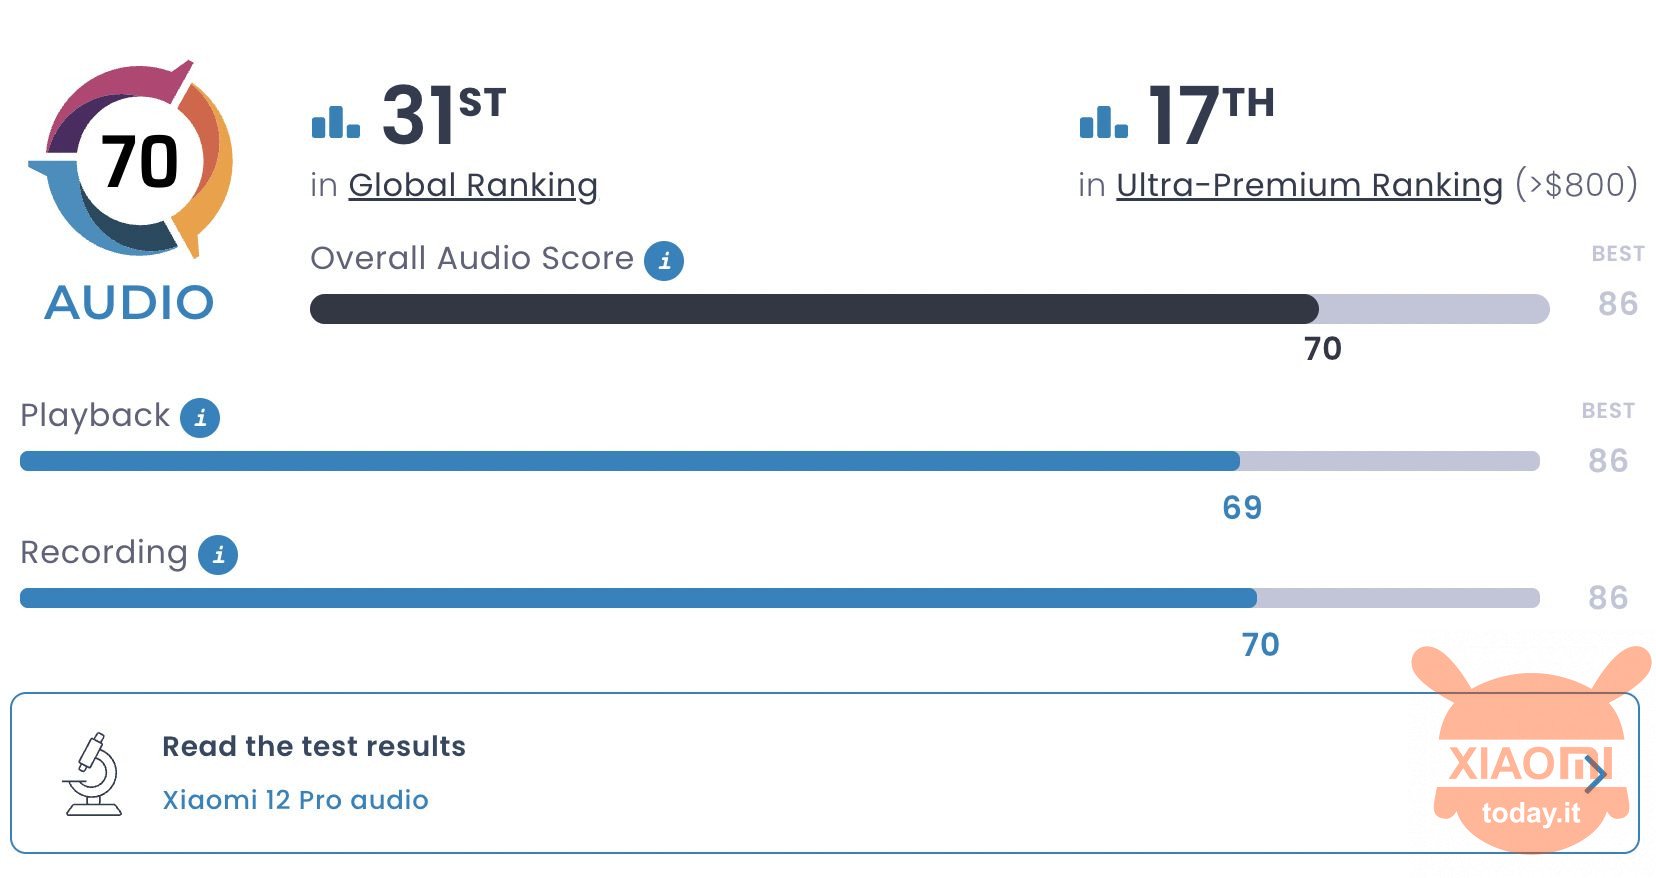Click the 31ST ranking number

(x=444, y=114)
